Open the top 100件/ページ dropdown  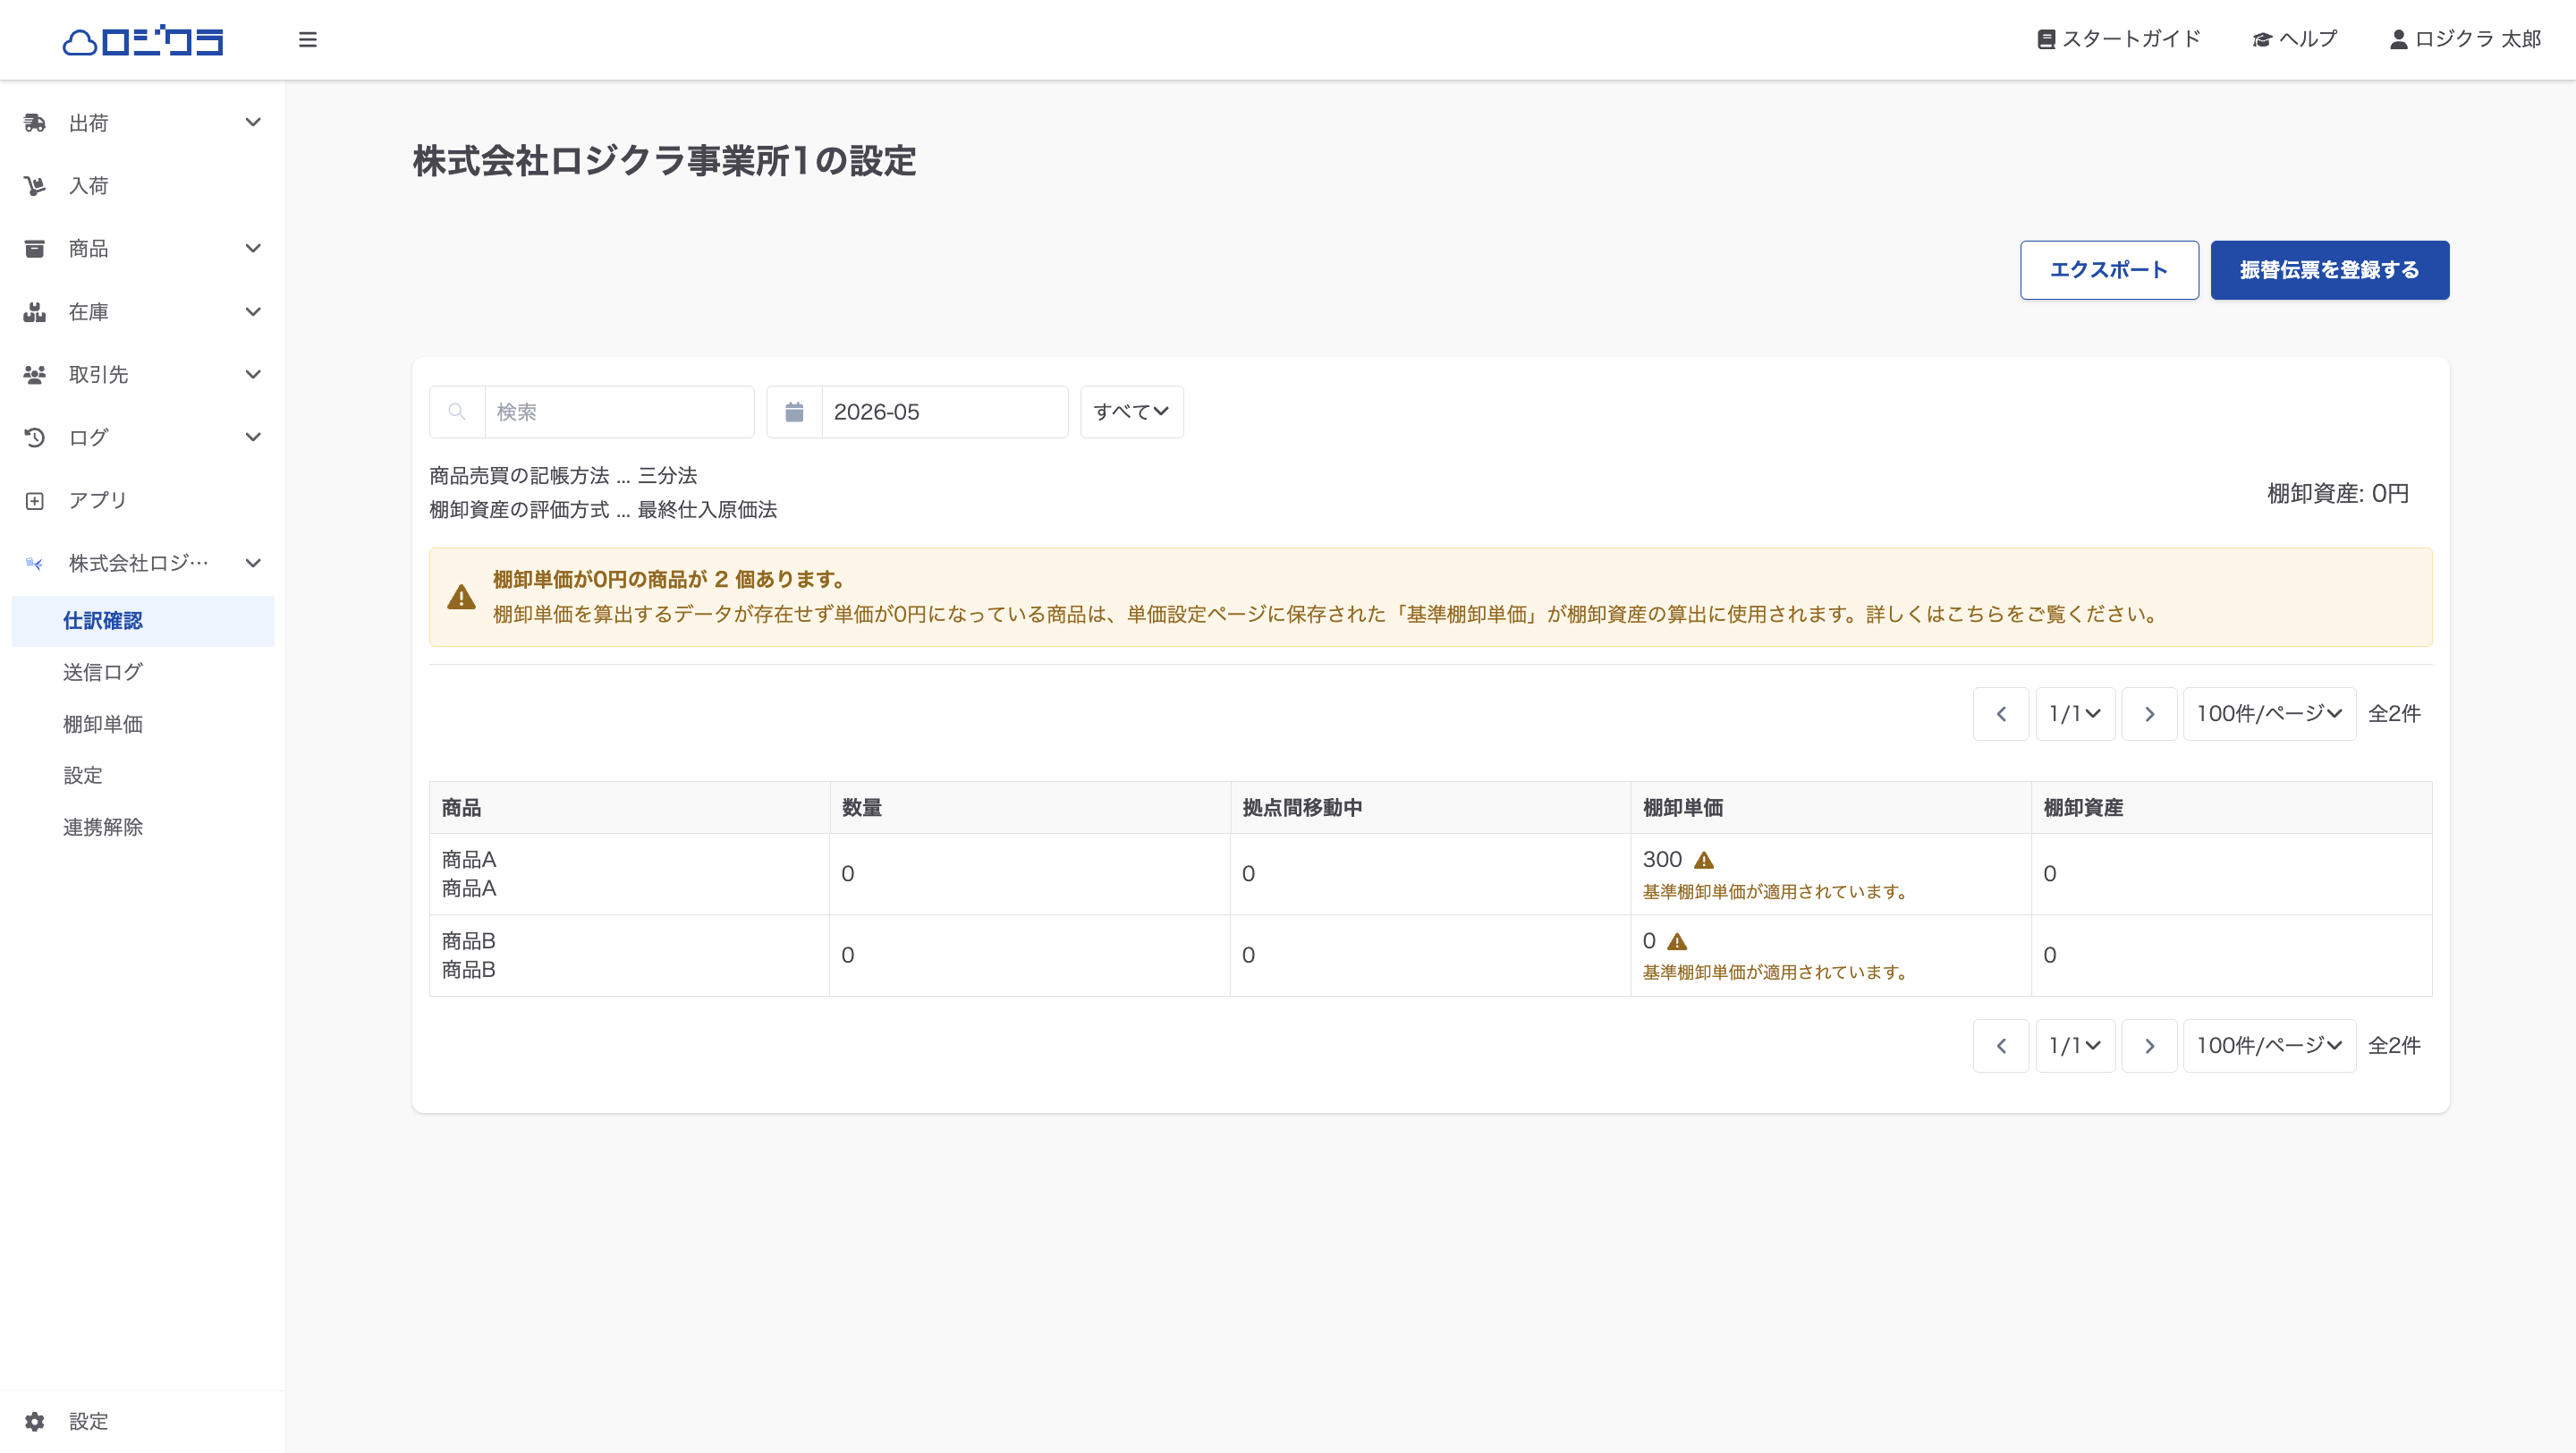(2269, 714)
